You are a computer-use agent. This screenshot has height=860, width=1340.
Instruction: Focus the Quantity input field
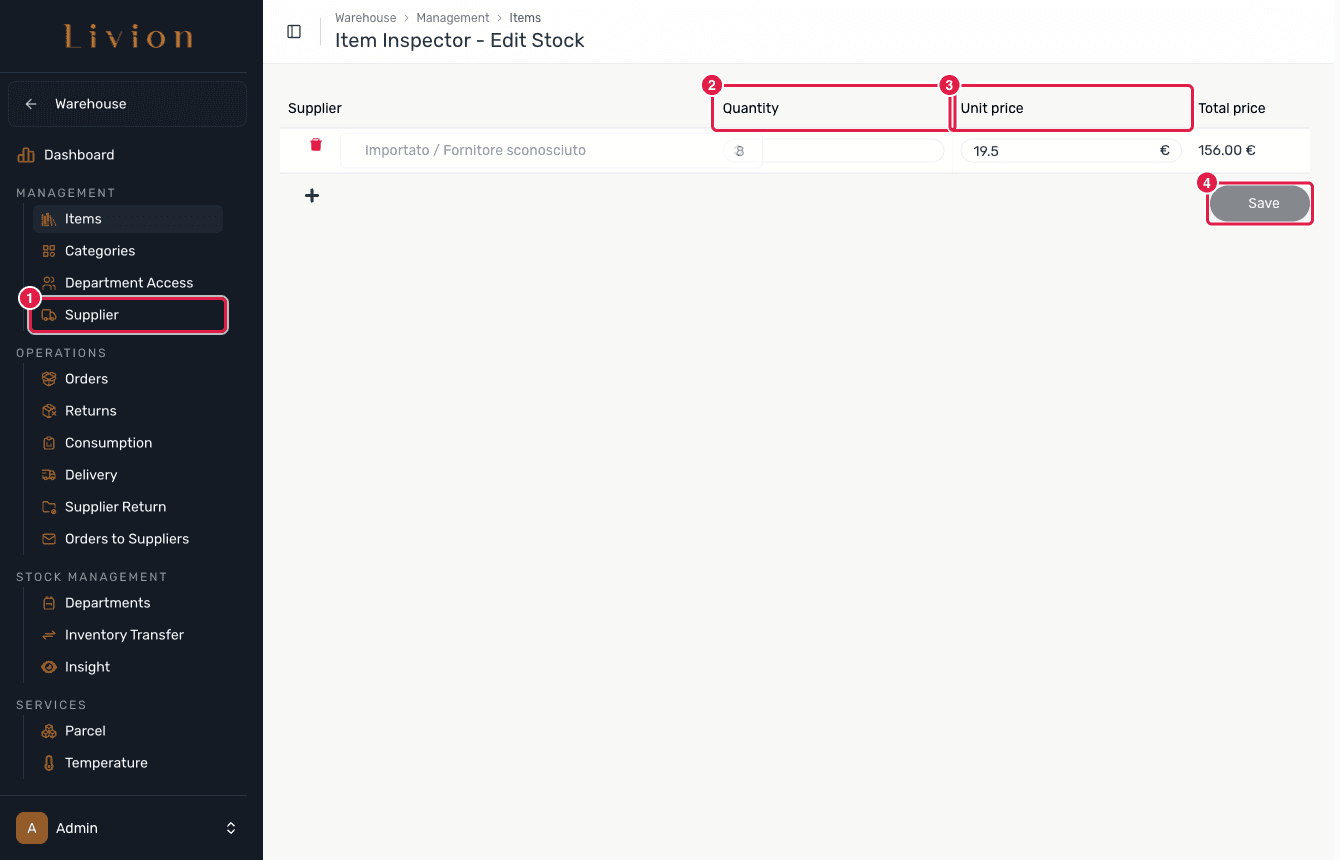(833, 151)
